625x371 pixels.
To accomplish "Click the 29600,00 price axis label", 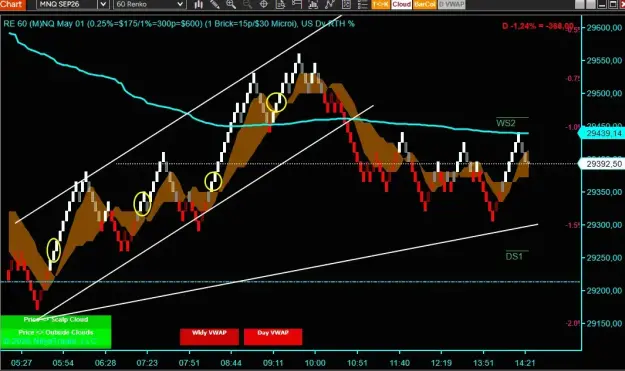I will pos(604,27).
